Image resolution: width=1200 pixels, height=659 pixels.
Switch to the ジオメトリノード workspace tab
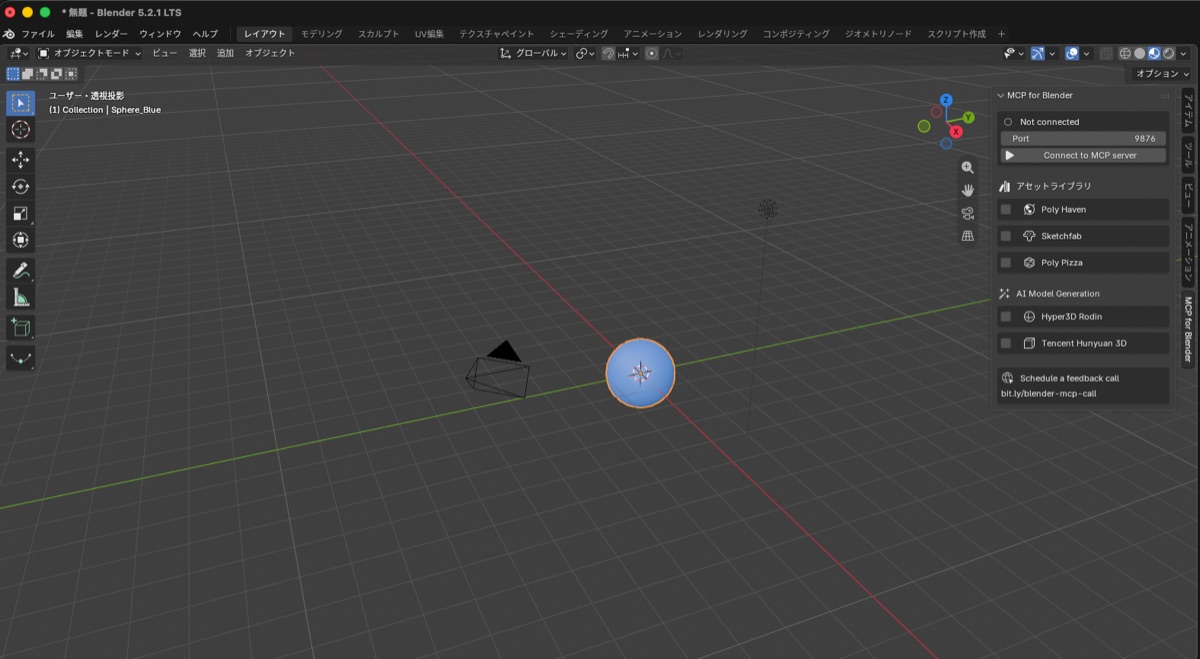pos(878,33)
